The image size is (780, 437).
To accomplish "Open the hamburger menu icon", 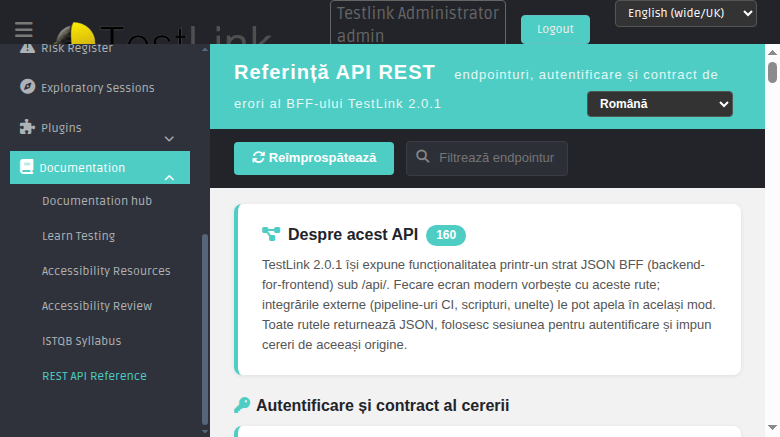I will point(23,29).
